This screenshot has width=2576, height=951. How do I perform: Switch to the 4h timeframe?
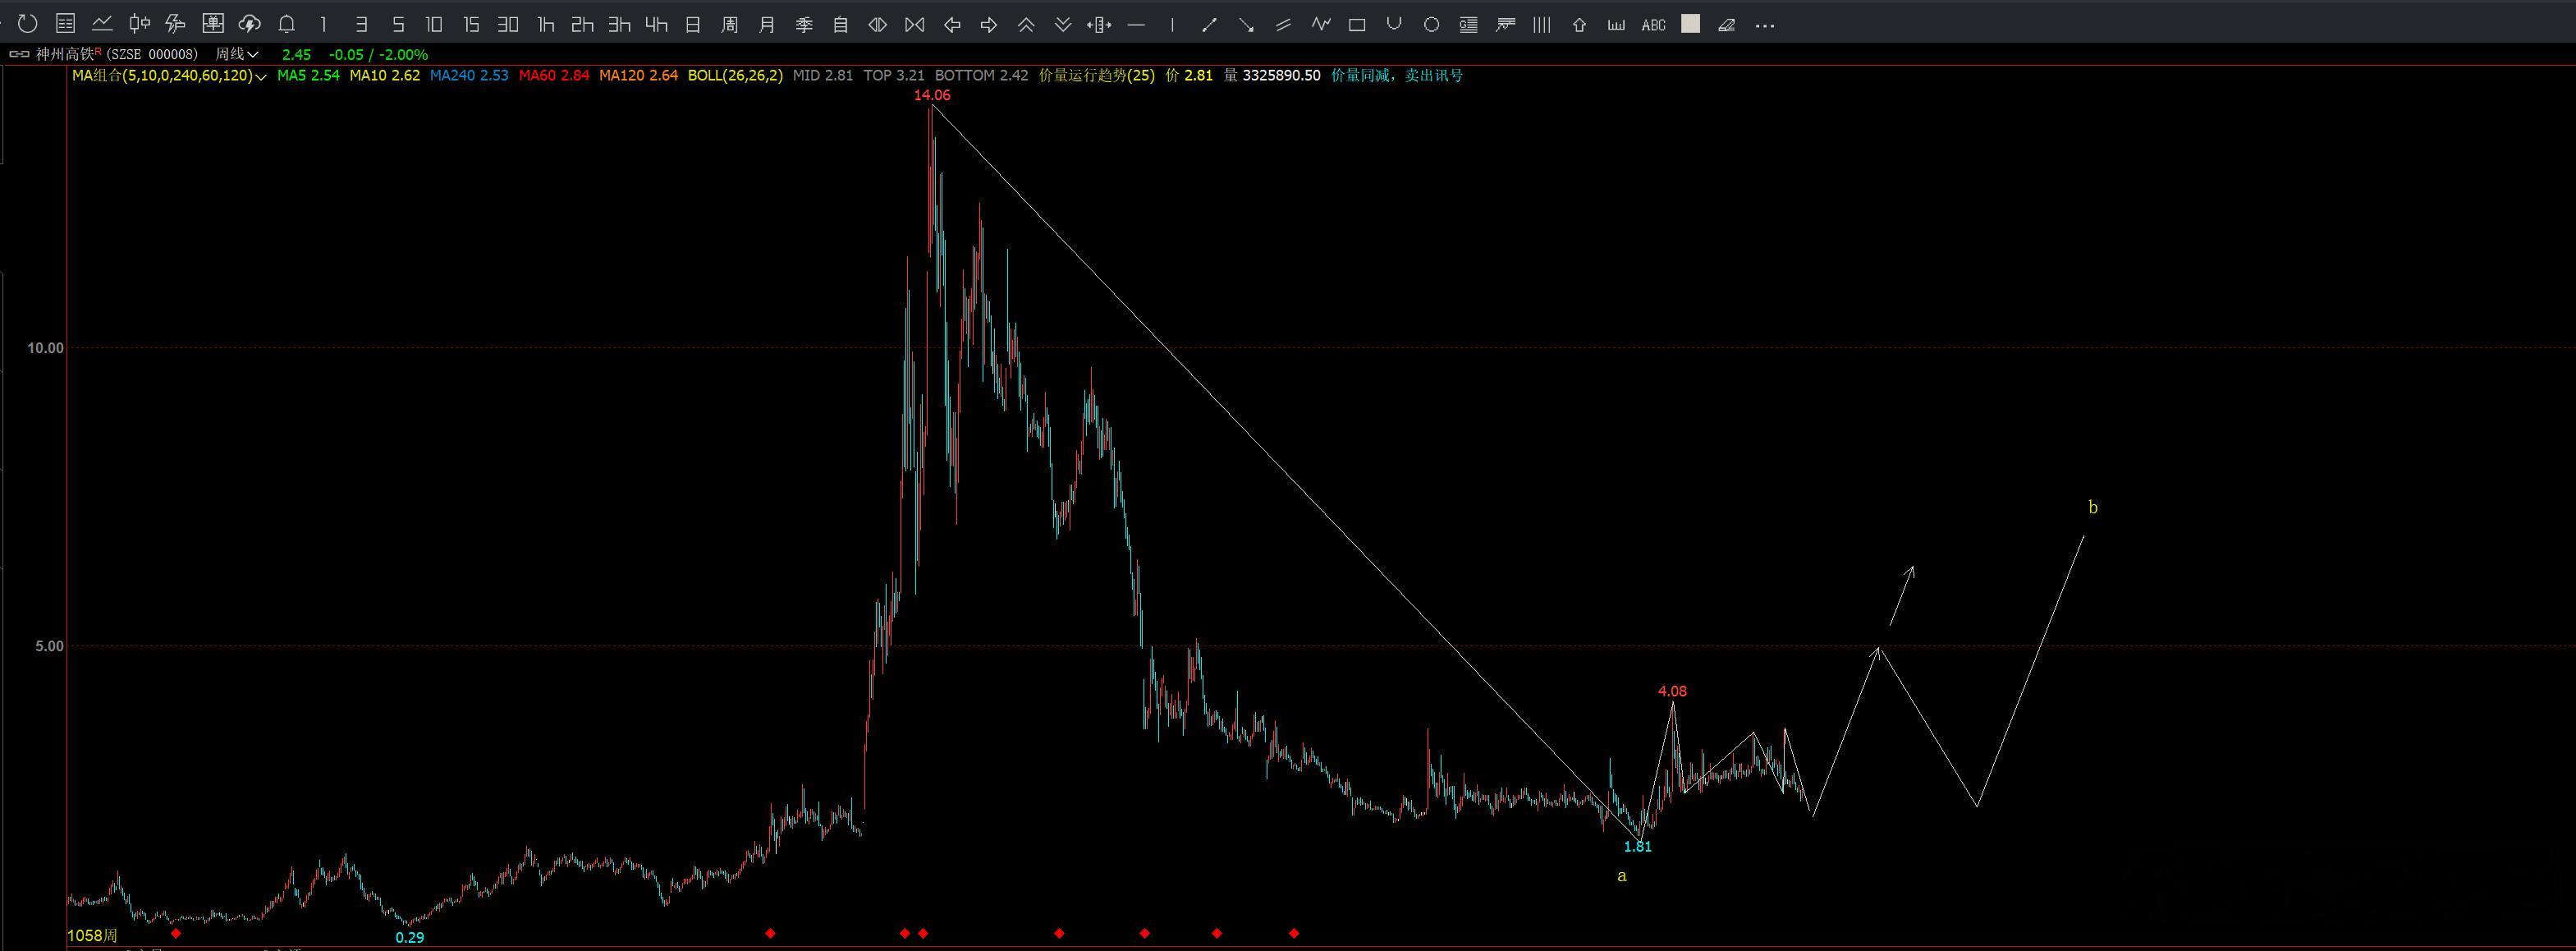pyautogui.click(x=656, y=25)
